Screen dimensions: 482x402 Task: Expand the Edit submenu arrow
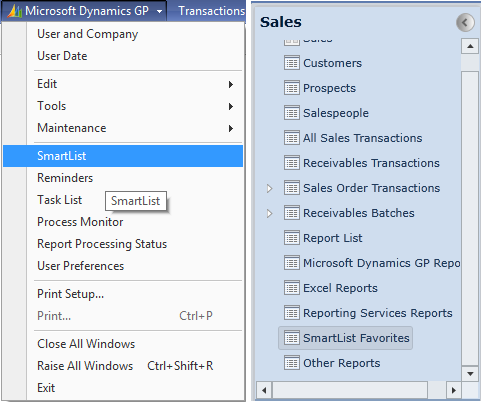(231, 84)
